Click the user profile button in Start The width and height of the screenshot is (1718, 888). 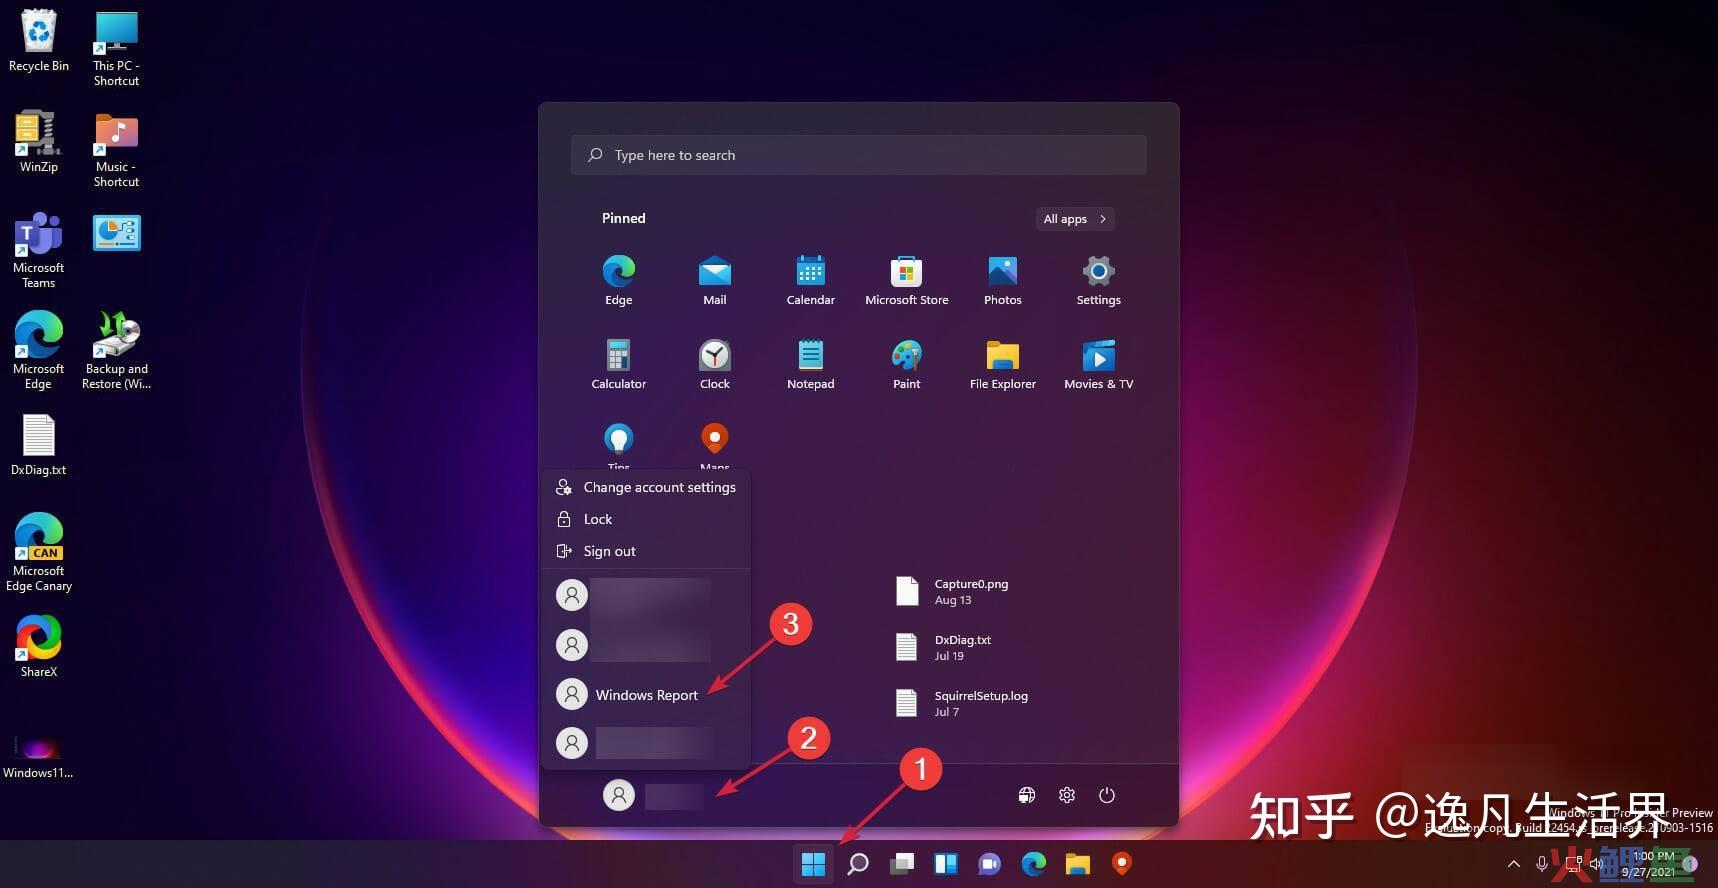pyautogui.click(x=654, y=795)
